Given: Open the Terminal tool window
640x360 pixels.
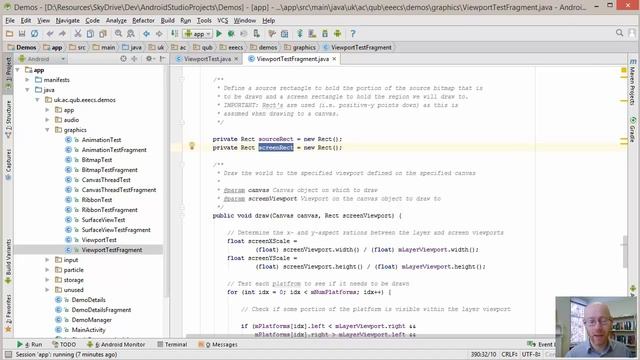Looking at the screenshot, I should (172, 344).
